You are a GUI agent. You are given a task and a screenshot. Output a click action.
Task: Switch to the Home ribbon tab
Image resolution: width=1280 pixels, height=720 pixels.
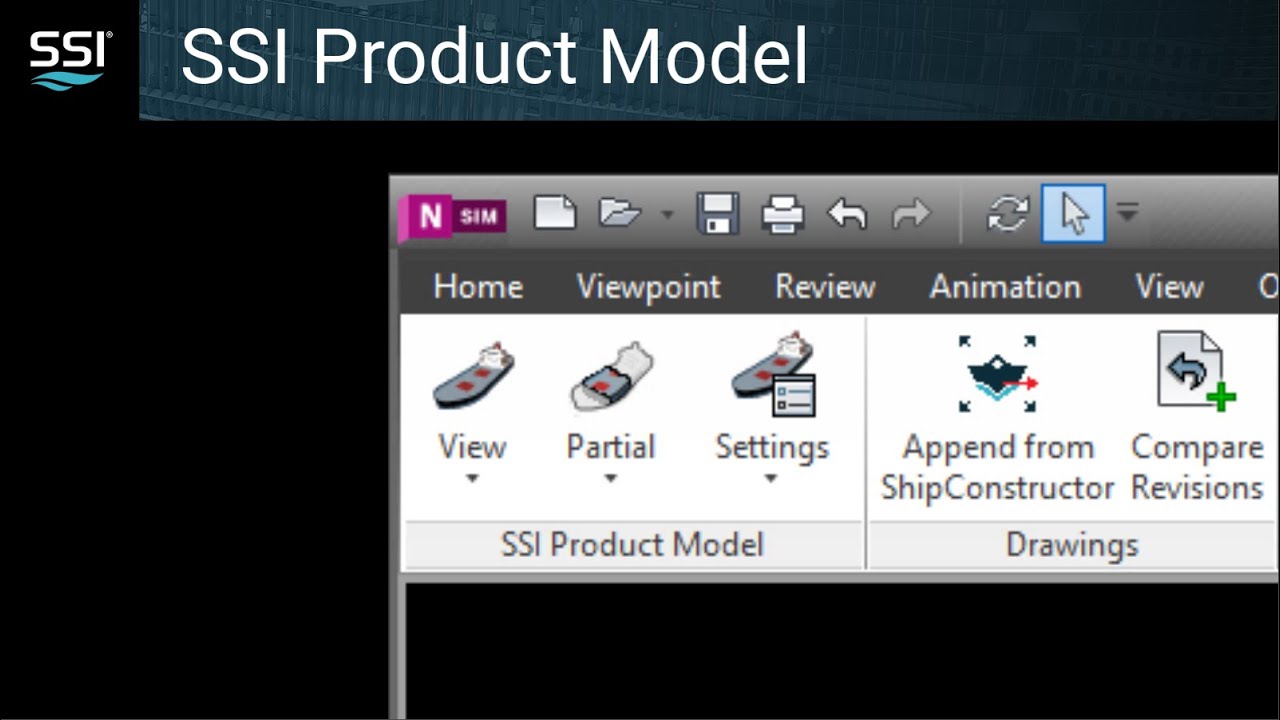click(x=478, y=287)
